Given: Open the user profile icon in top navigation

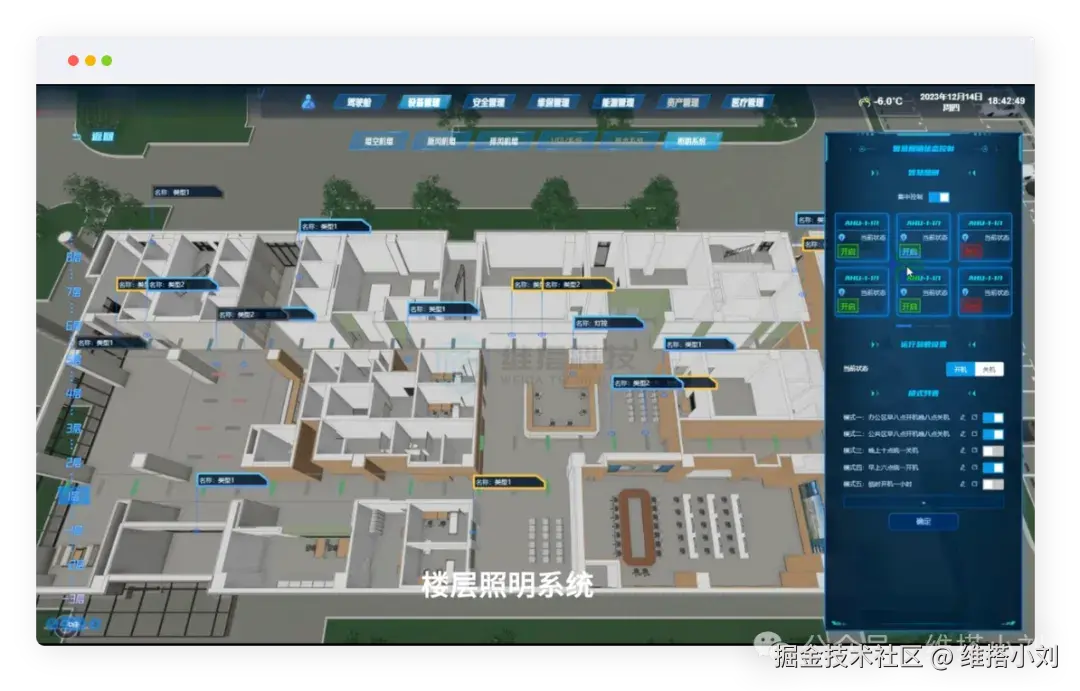Looking at the screenshot, I should (x=309, y=102).
